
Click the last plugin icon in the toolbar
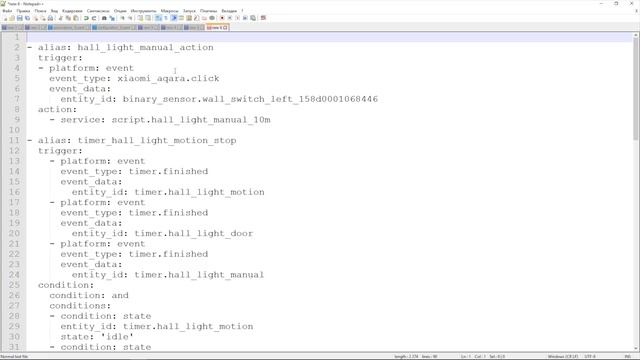[263, 18]
